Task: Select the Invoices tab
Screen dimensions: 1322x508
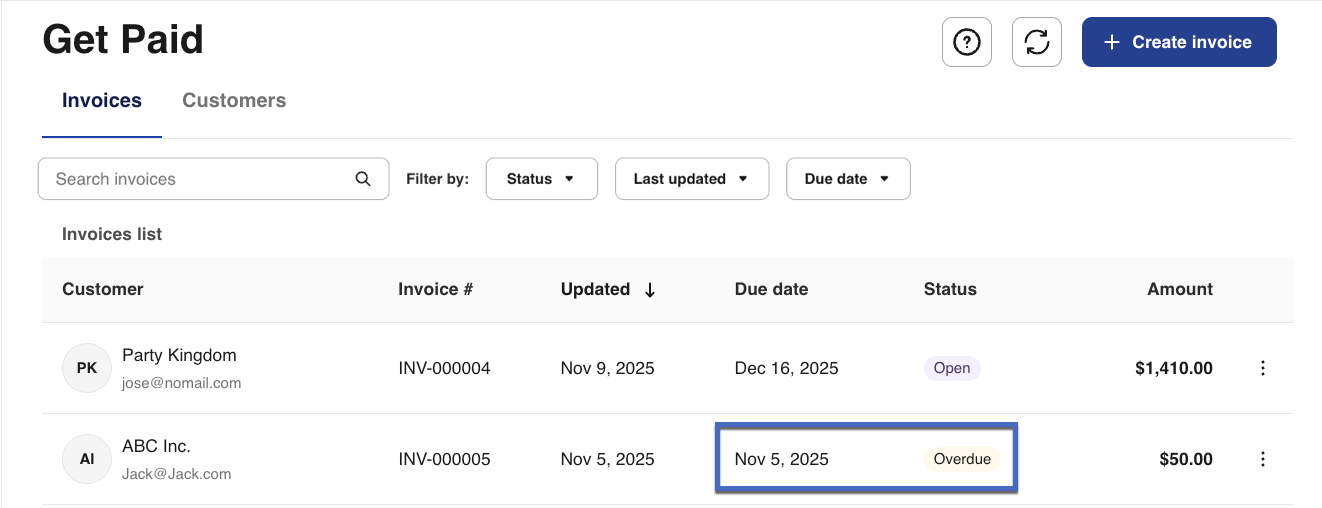Action: click(102, 100)
